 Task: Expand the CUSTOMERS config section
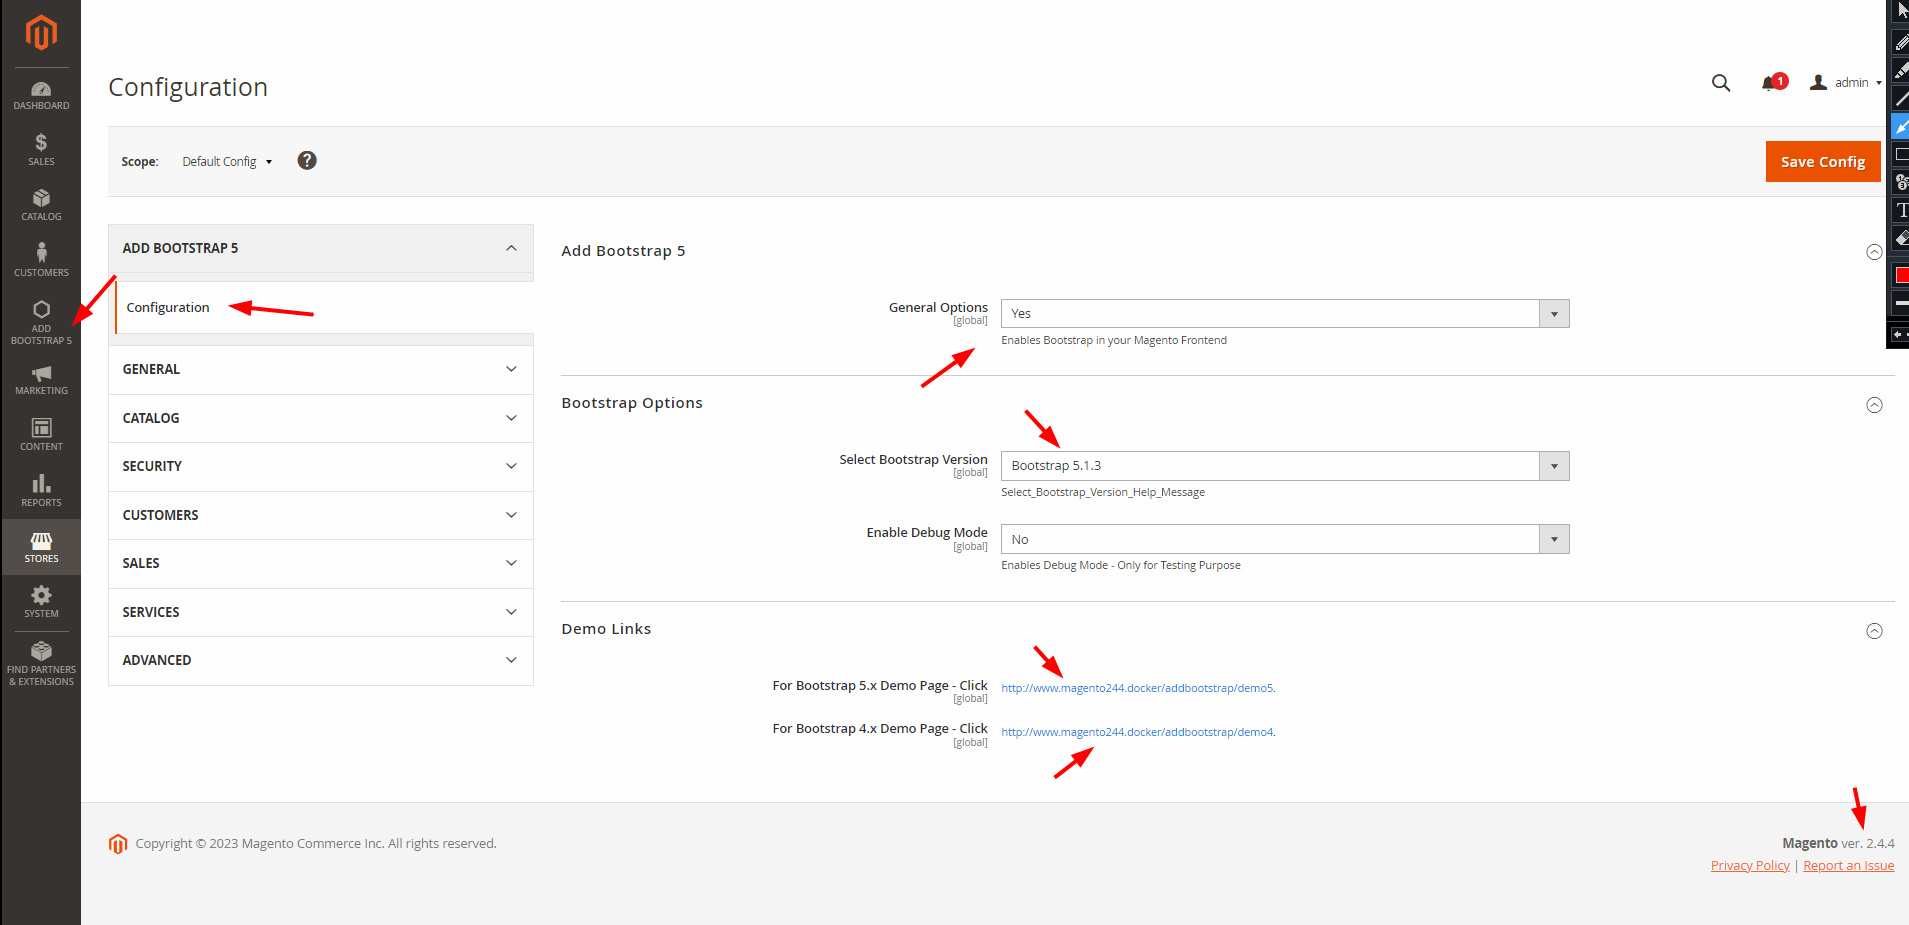[320, 516]
